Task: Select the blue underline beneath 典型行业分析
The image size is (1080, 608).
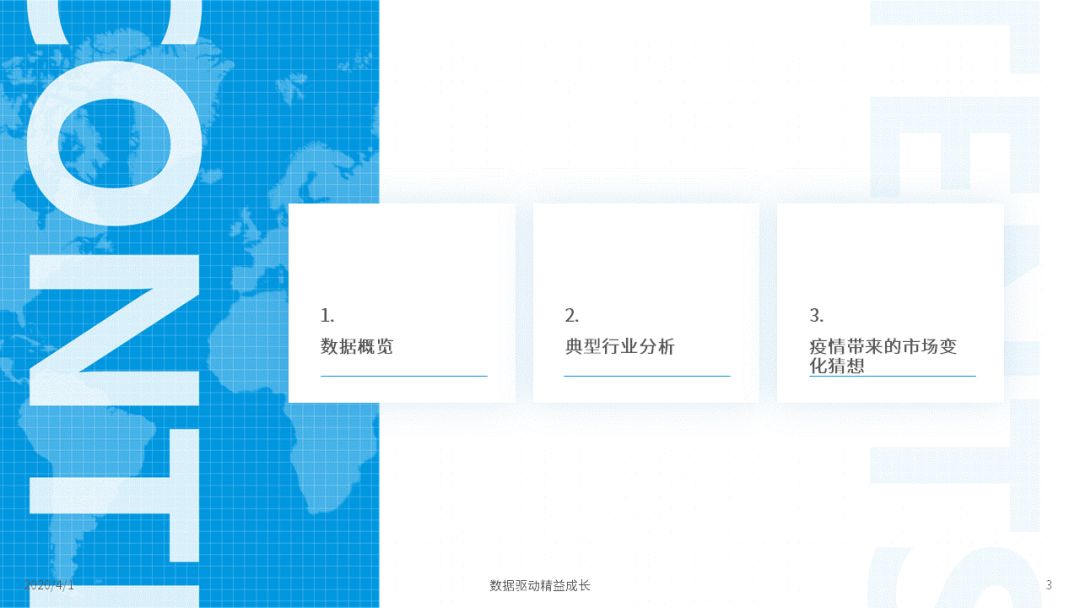Action: pos(647,376)
